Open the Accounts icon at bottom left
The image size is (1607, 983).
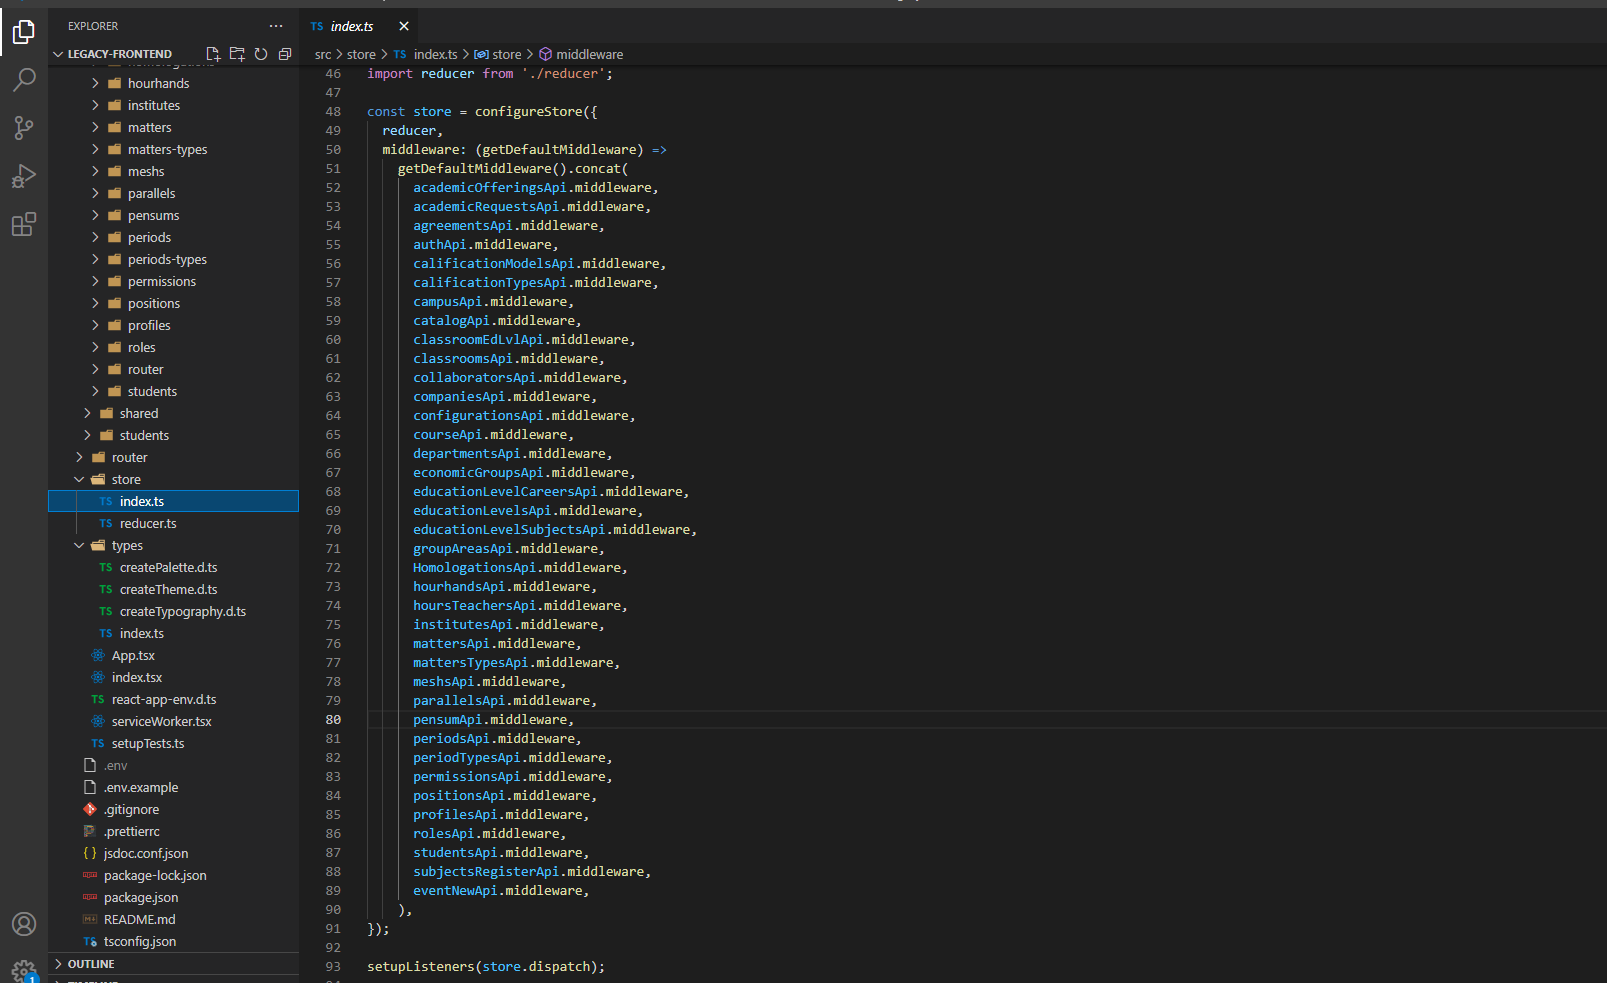[24, 924]
